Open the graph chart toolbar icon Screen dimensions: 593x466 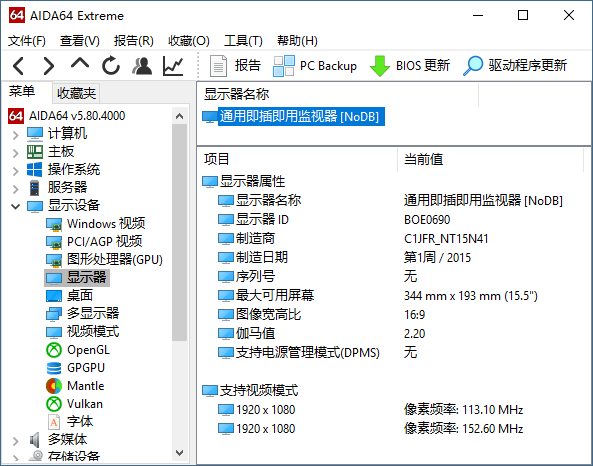click(x=173, y=66)
